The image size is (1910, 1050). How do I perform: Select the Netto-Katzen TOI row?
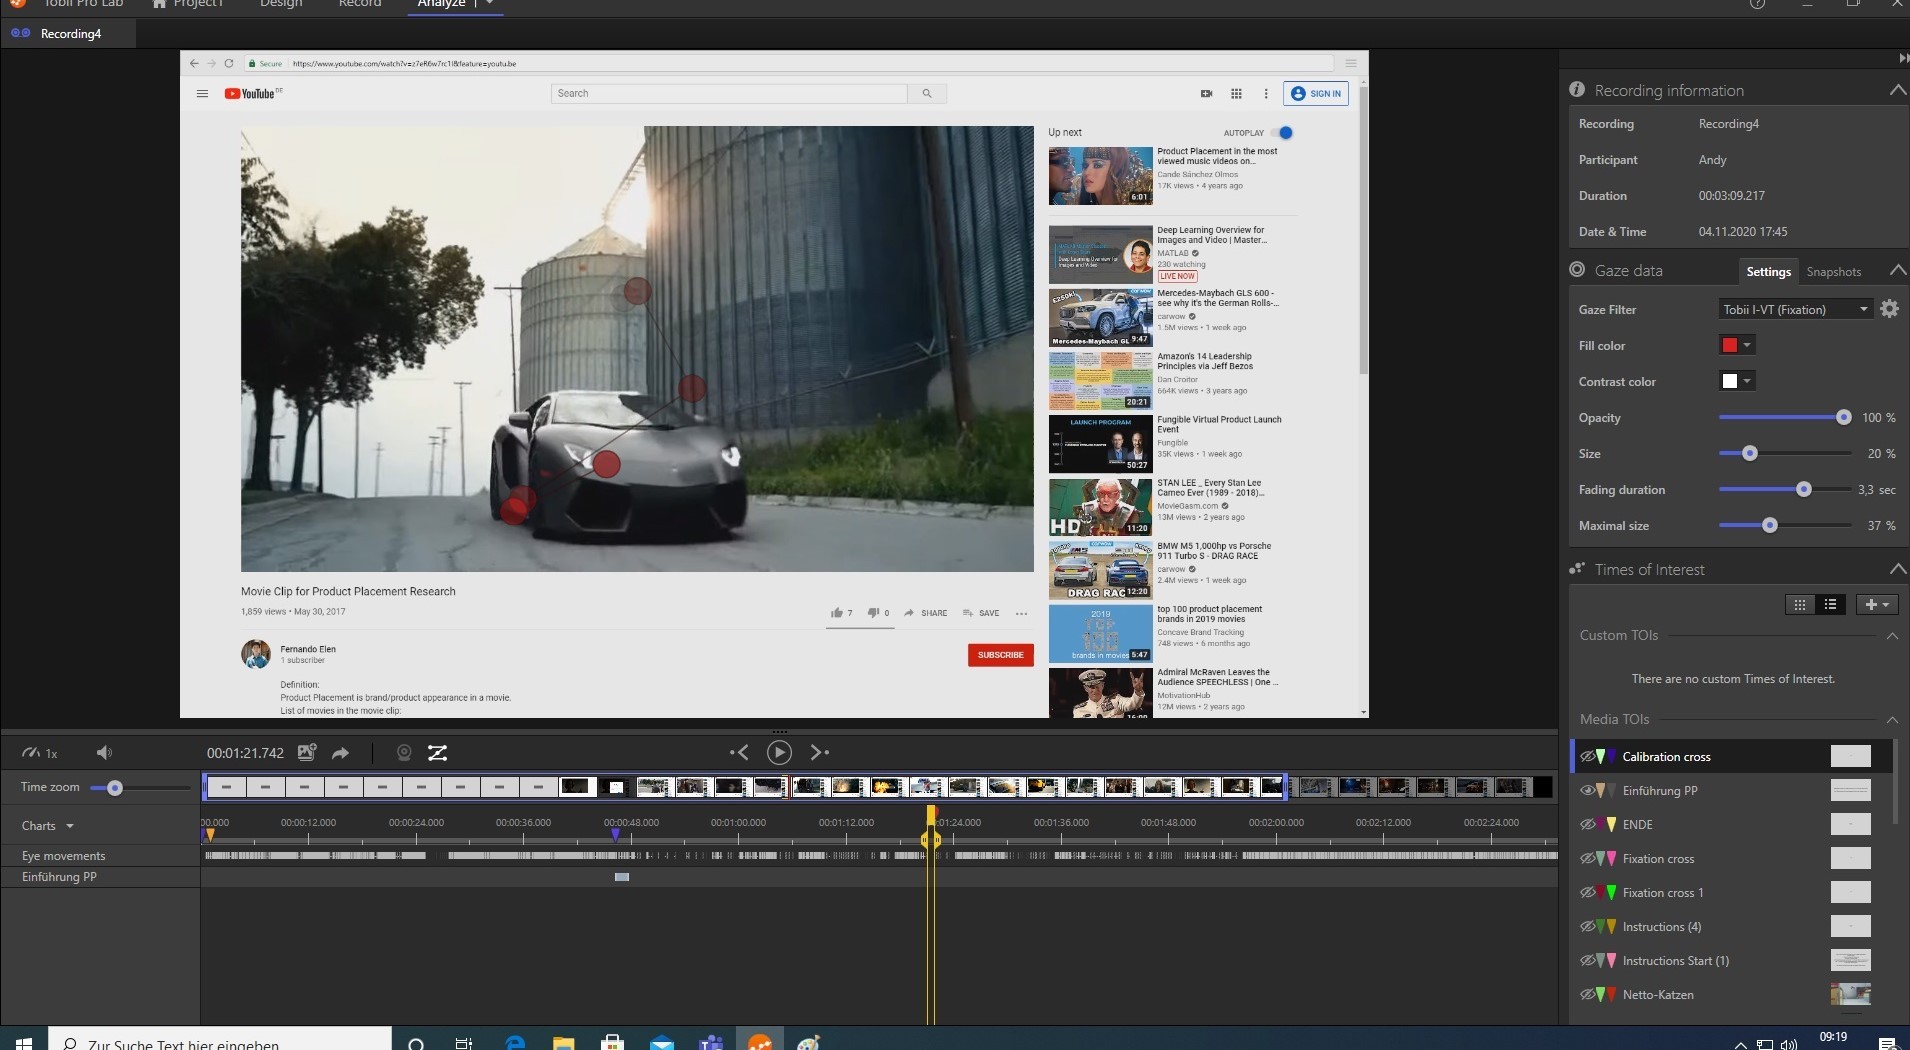(1732, 994)
